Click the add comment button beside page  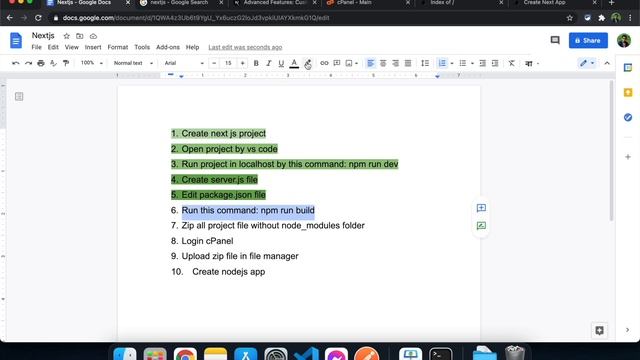pyautogui.click(x=481, y=208)
